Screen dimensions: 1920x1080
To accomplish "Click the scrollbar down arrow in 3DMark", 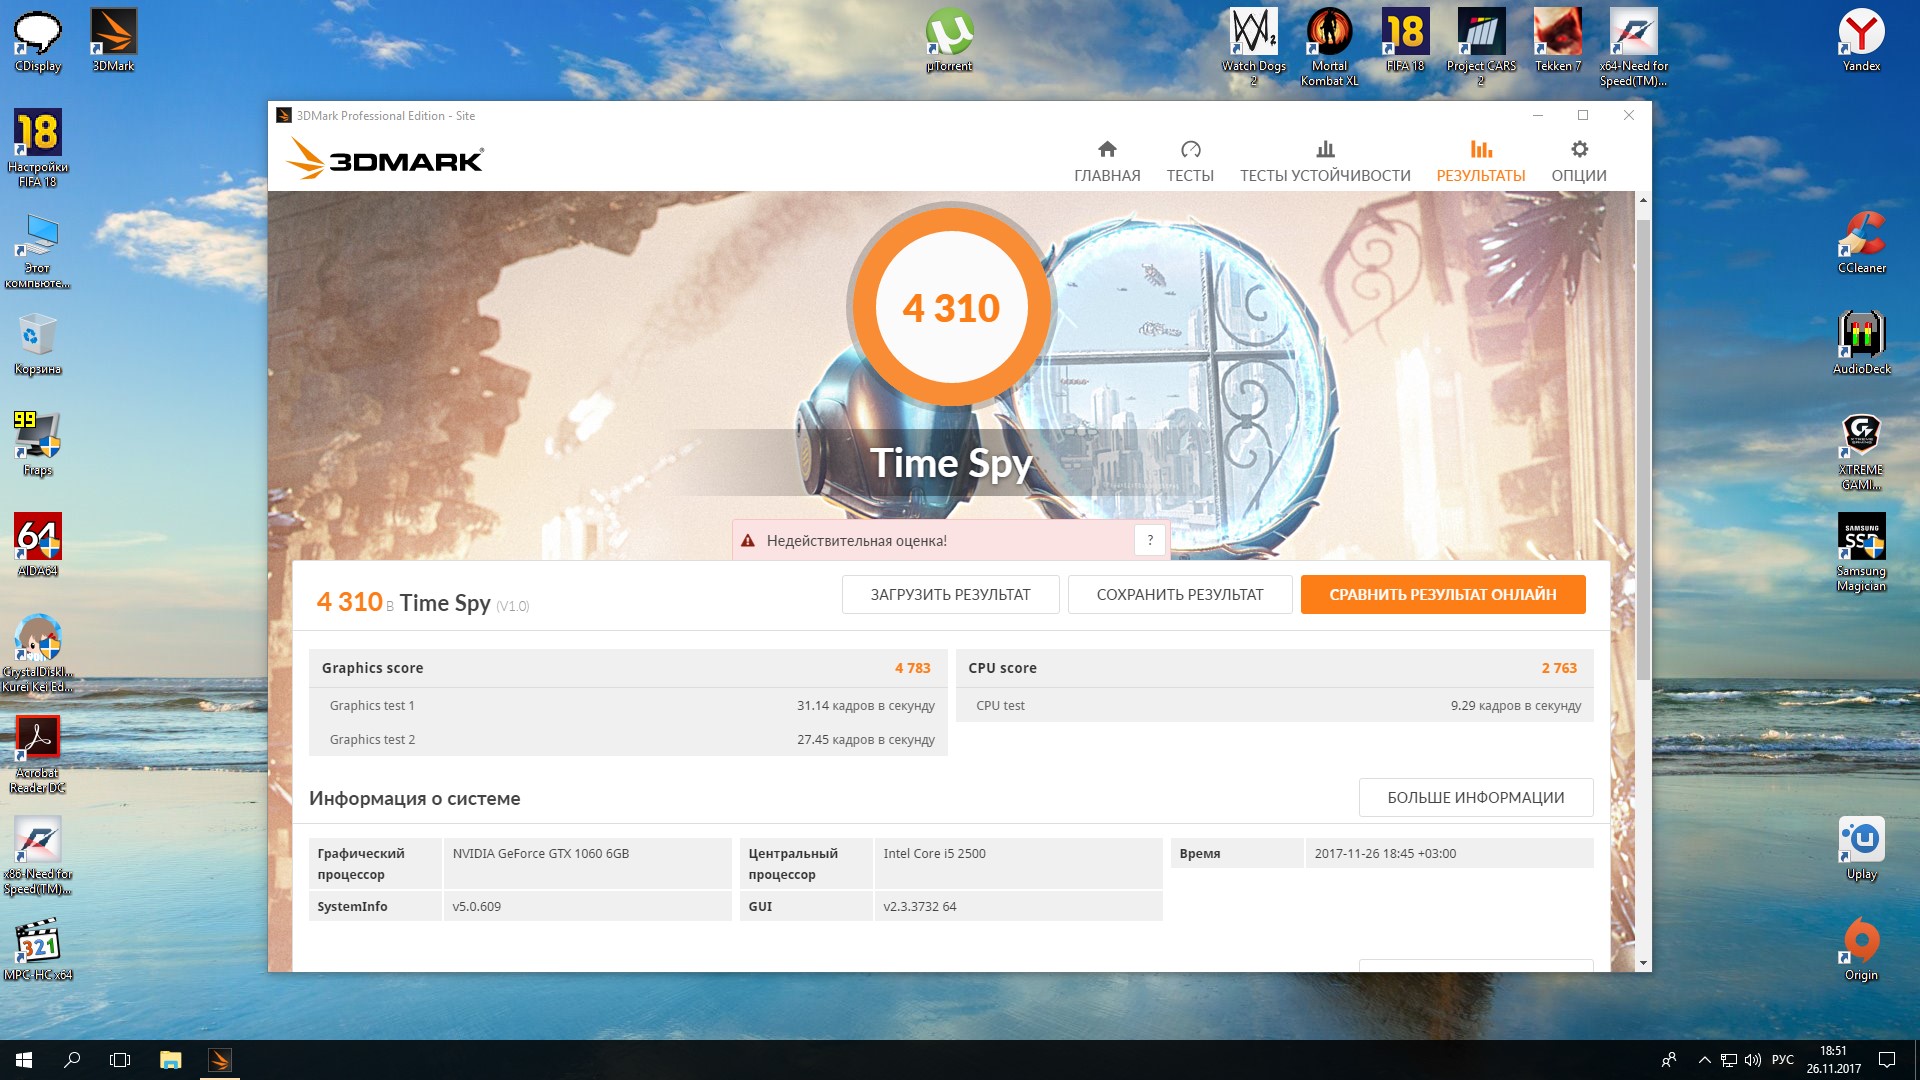I will click(x=1643, y=963).
